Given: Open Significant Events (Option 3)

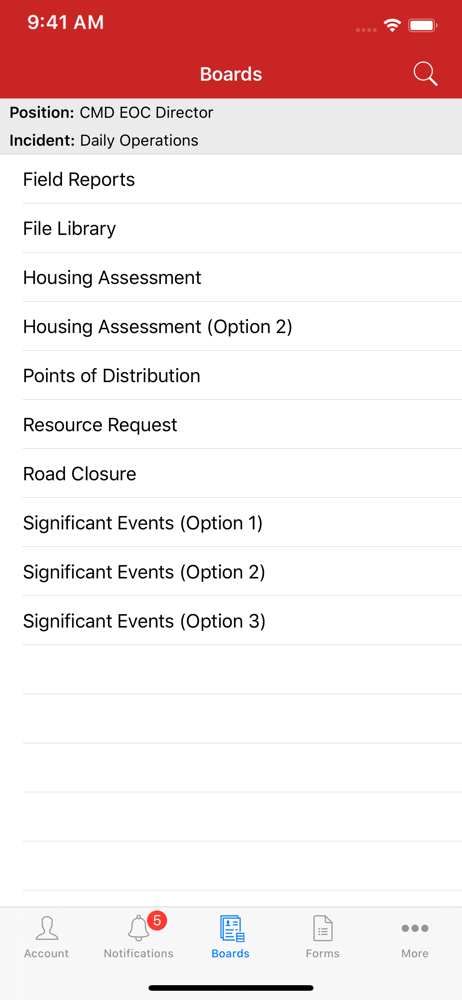Looking at the screenshot, I should point(231,622).
